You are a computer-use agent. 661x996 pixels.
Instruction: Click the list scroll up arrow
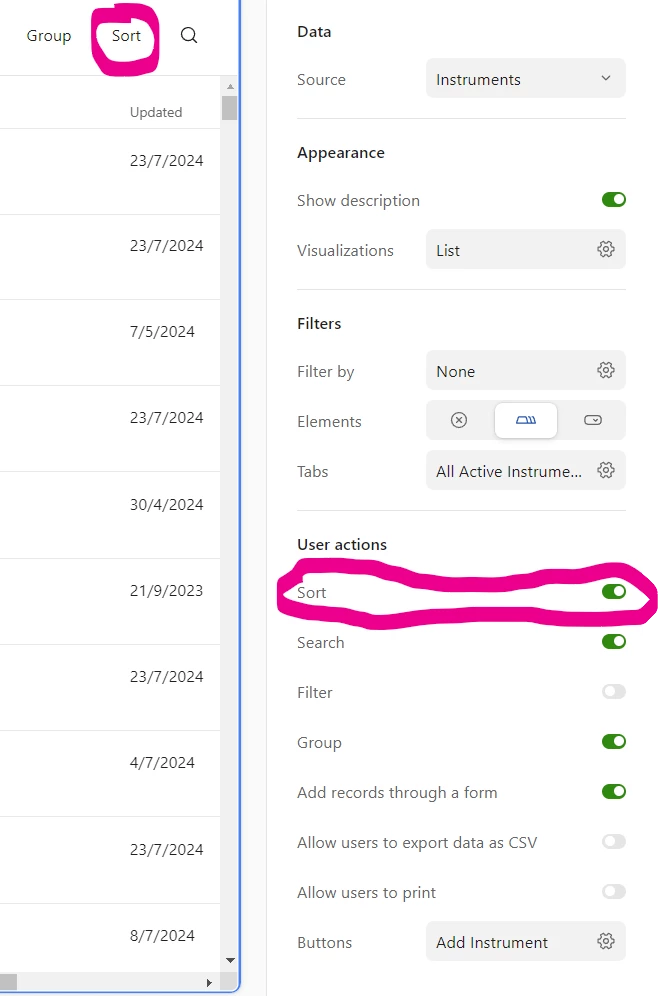click(230, 86)
